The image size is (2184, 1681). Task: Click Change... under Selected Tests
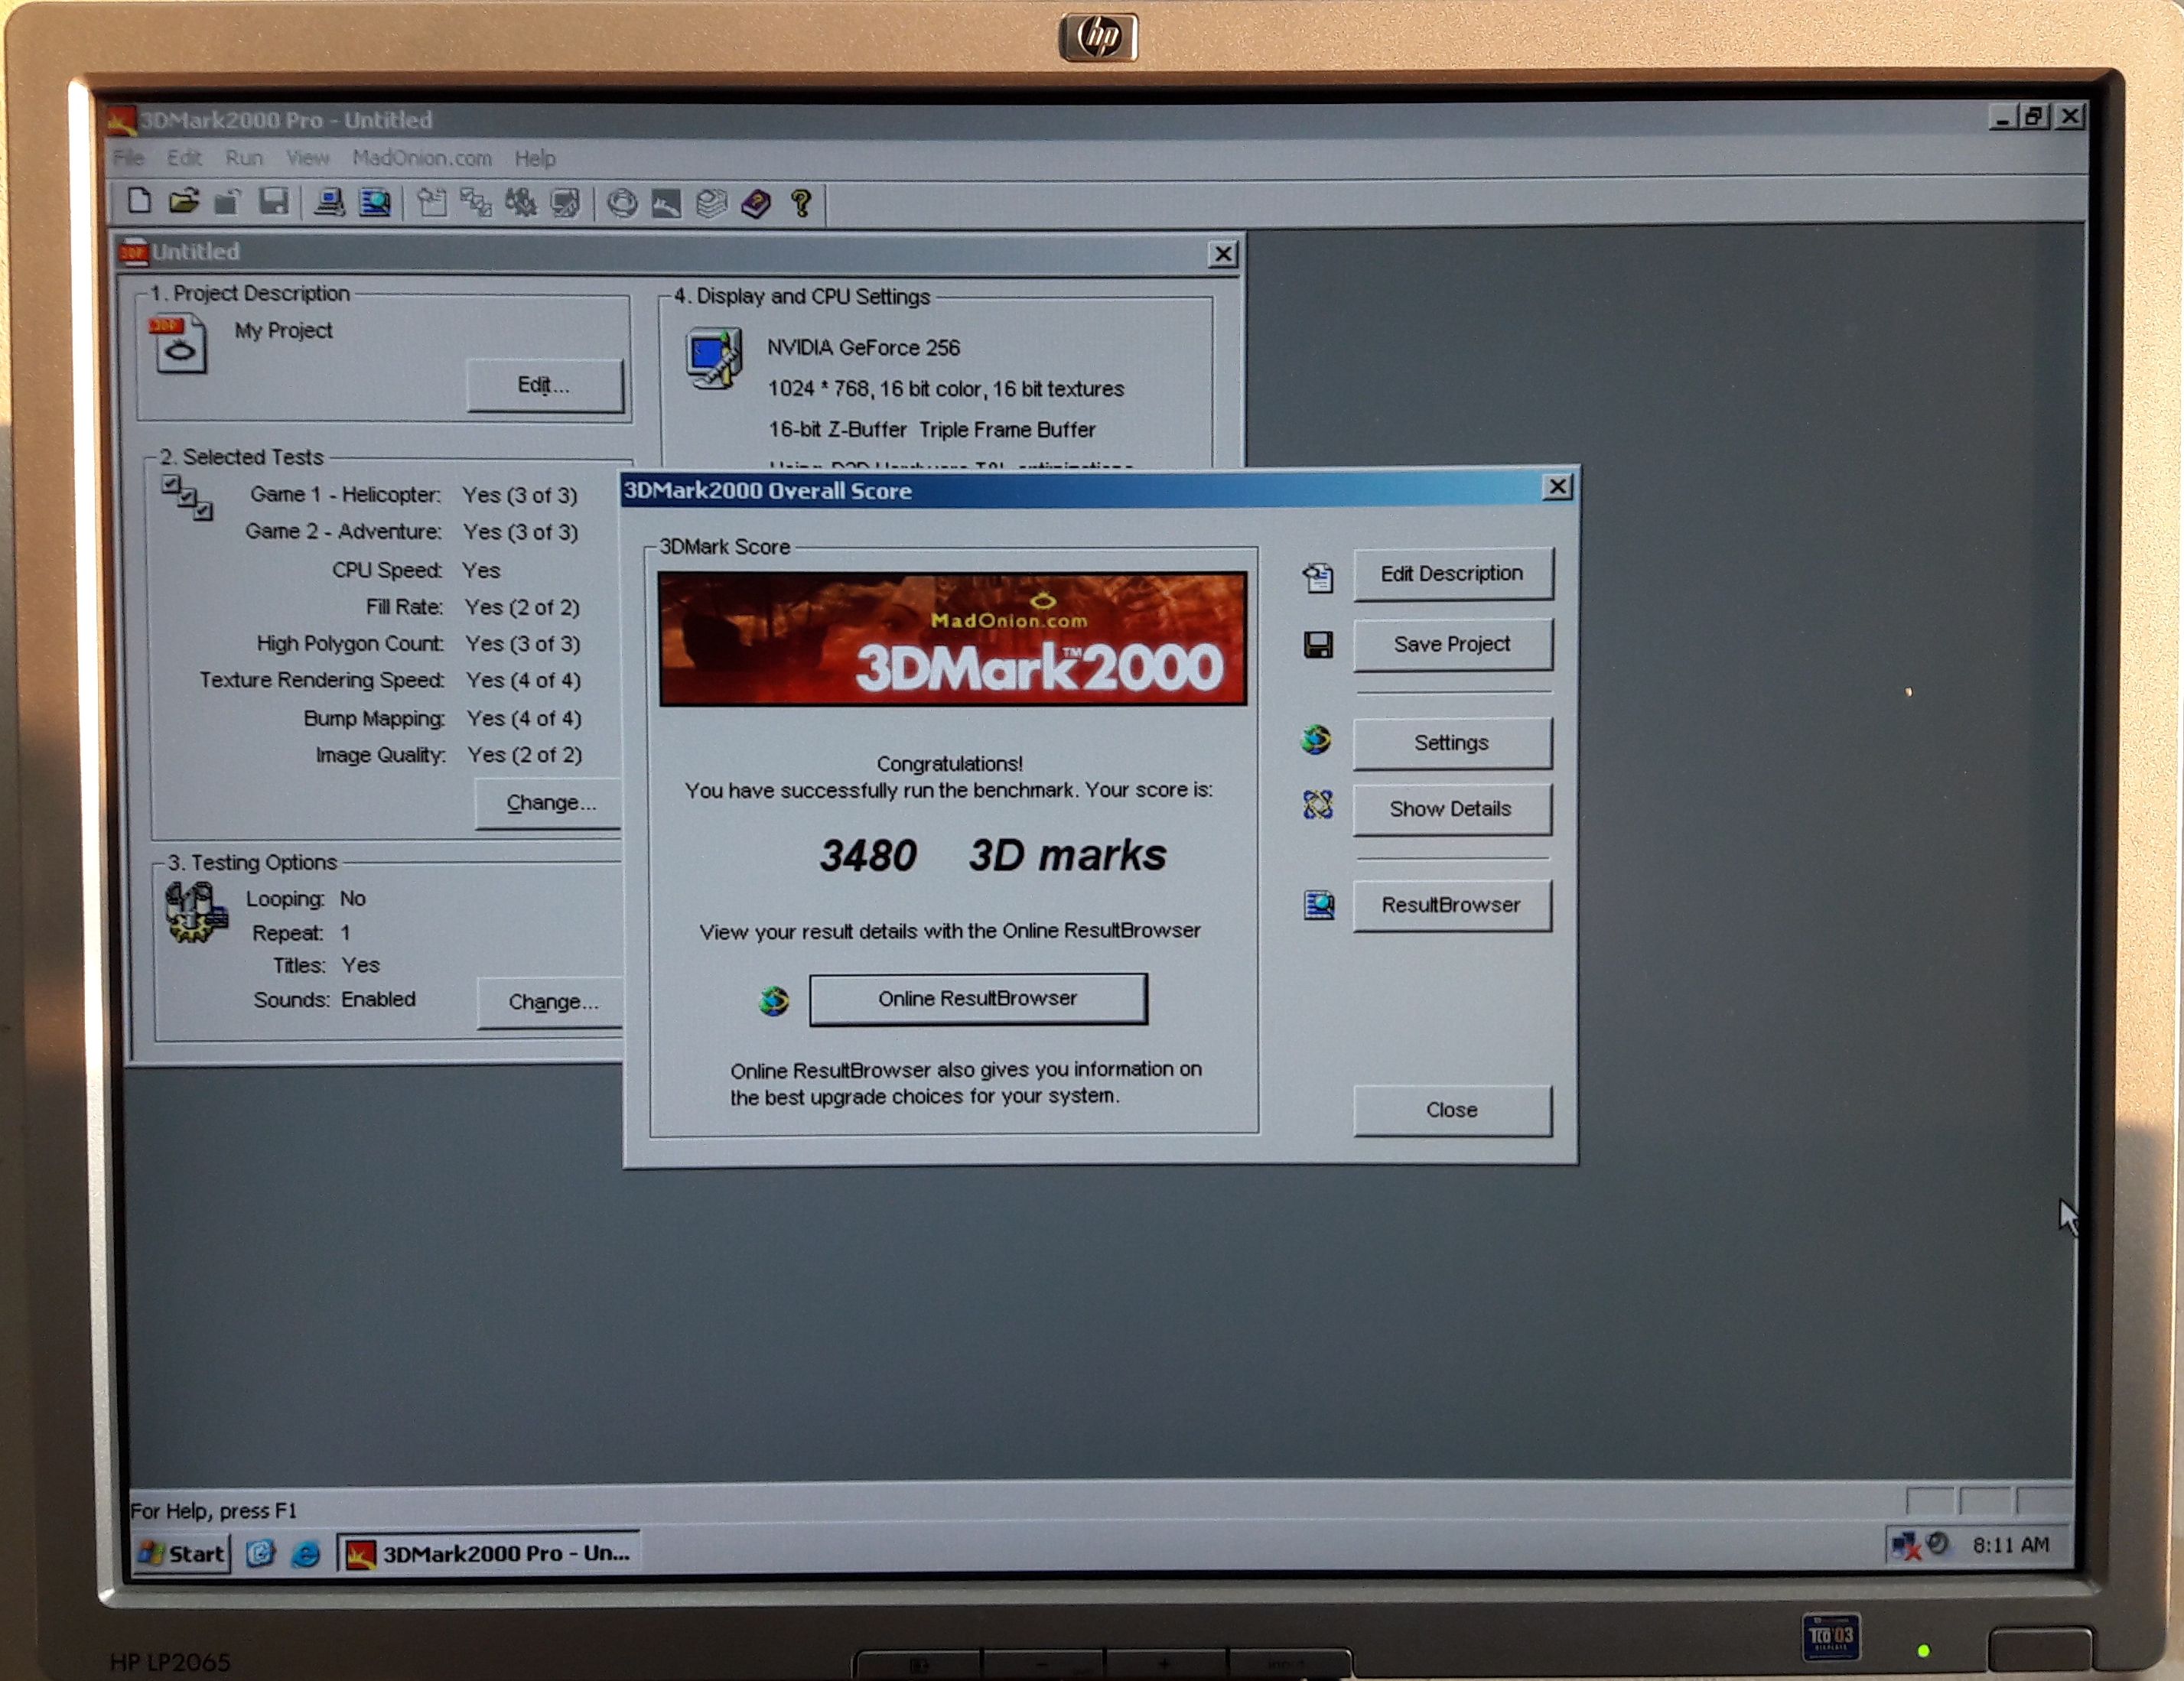tap(549, 803)
